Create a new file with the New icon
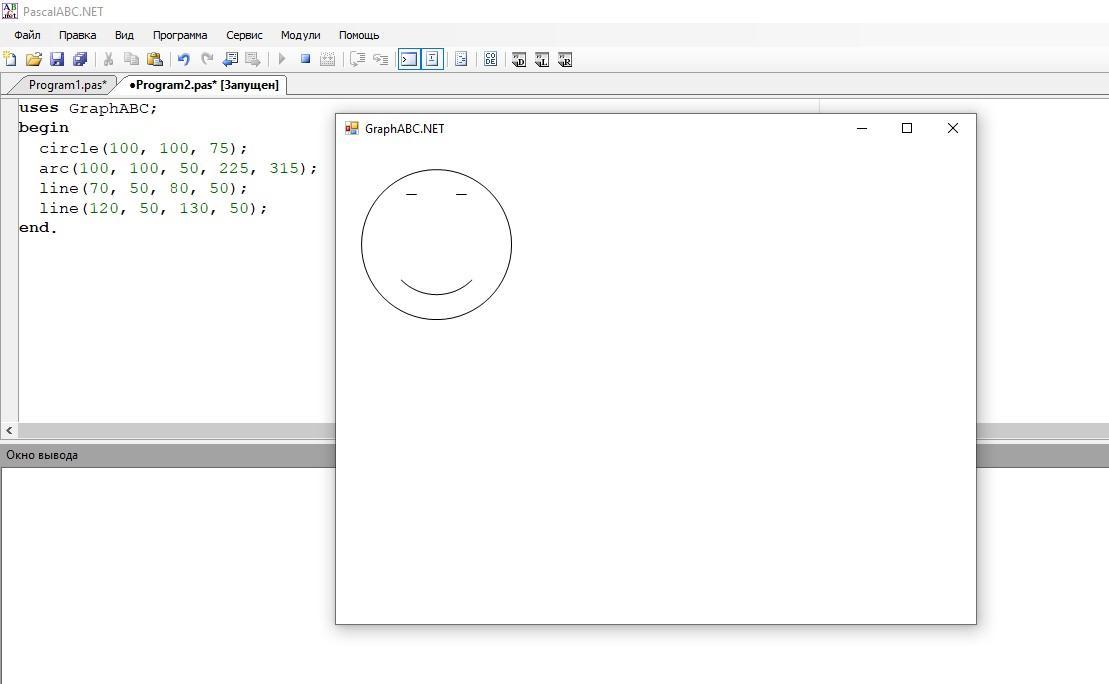 11,59
